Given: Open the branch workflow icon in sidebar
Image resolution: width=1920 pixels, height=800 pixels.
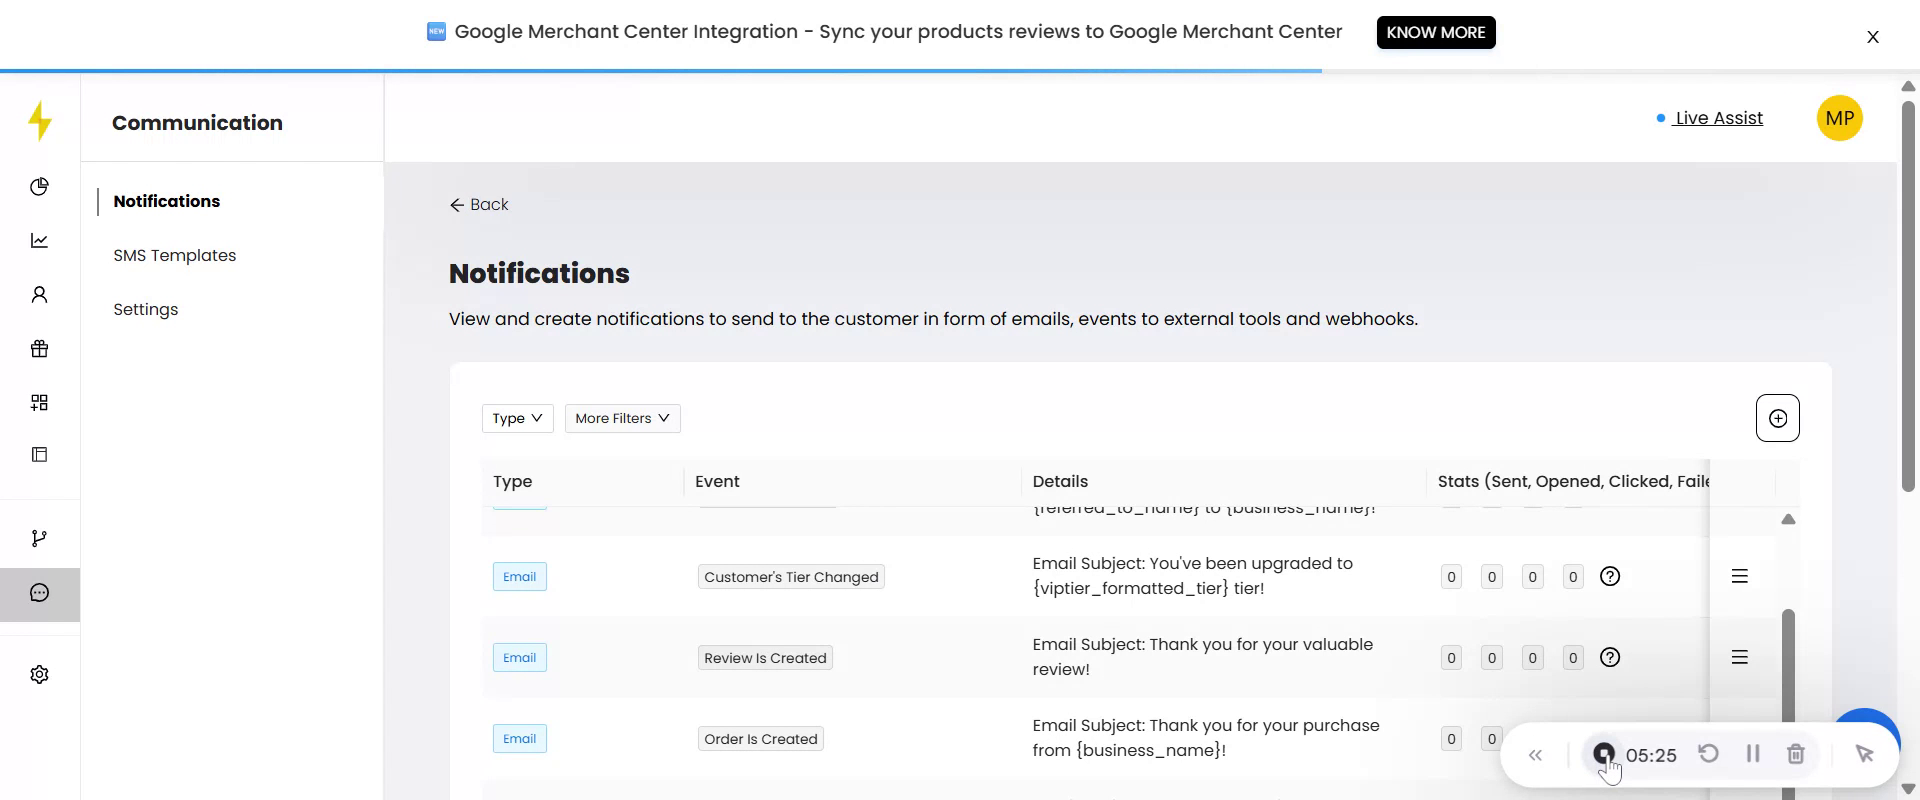Looking at the screenshot, I should (x=40, y=539).
